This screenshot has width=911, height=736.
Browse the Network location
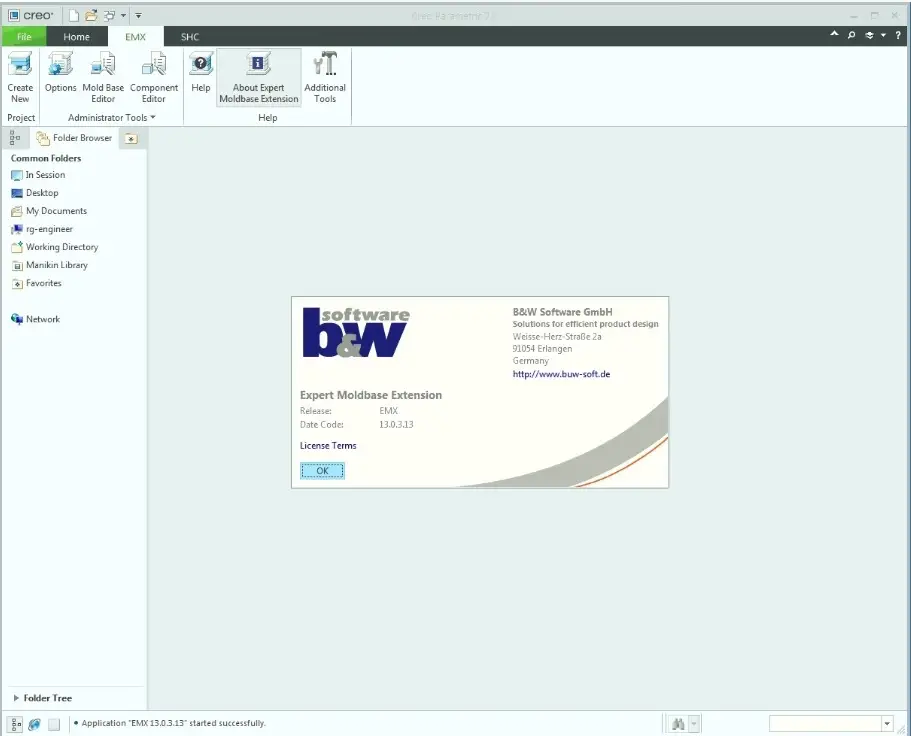[x=35, y=319]
